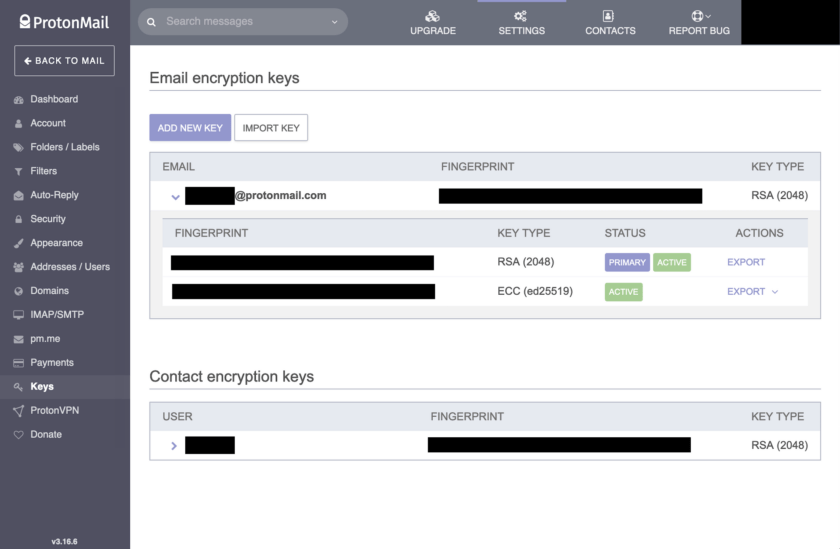Click the pm.me envelope icon

pyautogui.click(x=19, y=339)
